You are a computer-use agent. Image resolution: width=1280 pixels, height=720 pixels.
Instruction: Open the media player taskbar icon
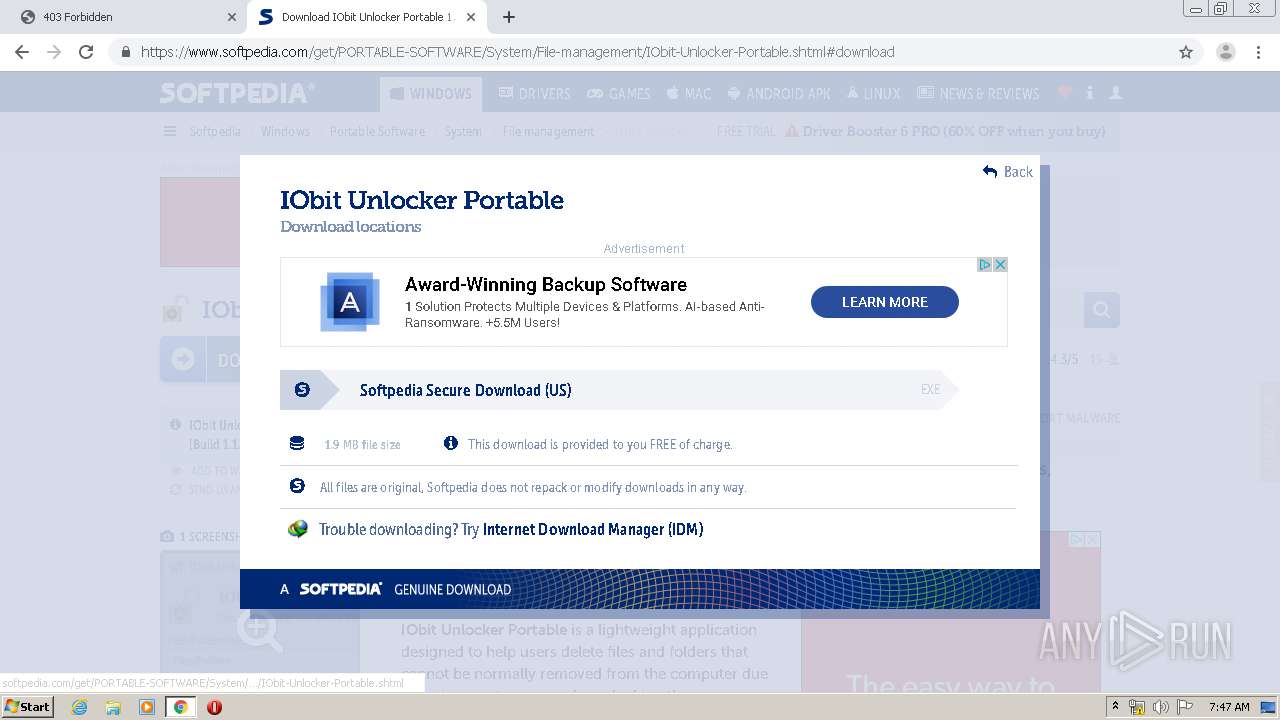(147, 707)
